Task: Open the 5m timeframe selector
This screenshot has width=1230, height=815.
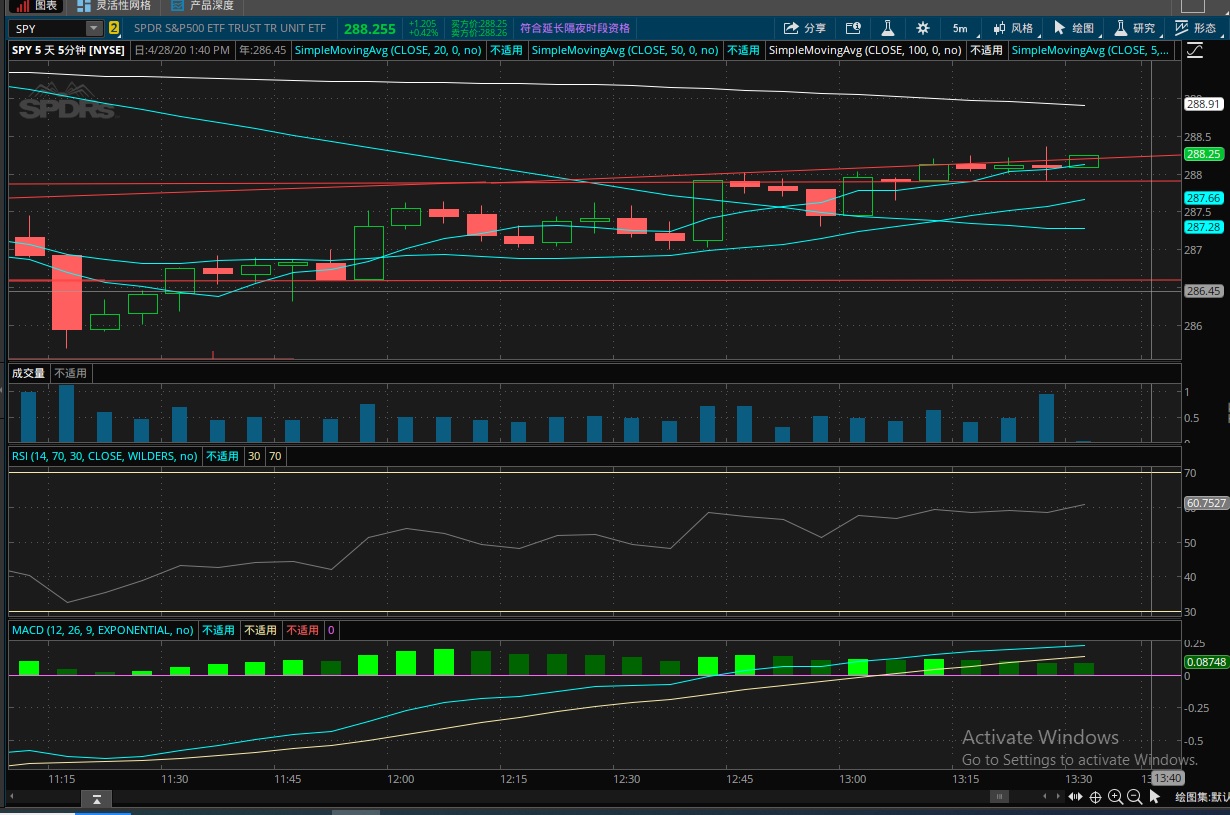Action: coord(959,28)
